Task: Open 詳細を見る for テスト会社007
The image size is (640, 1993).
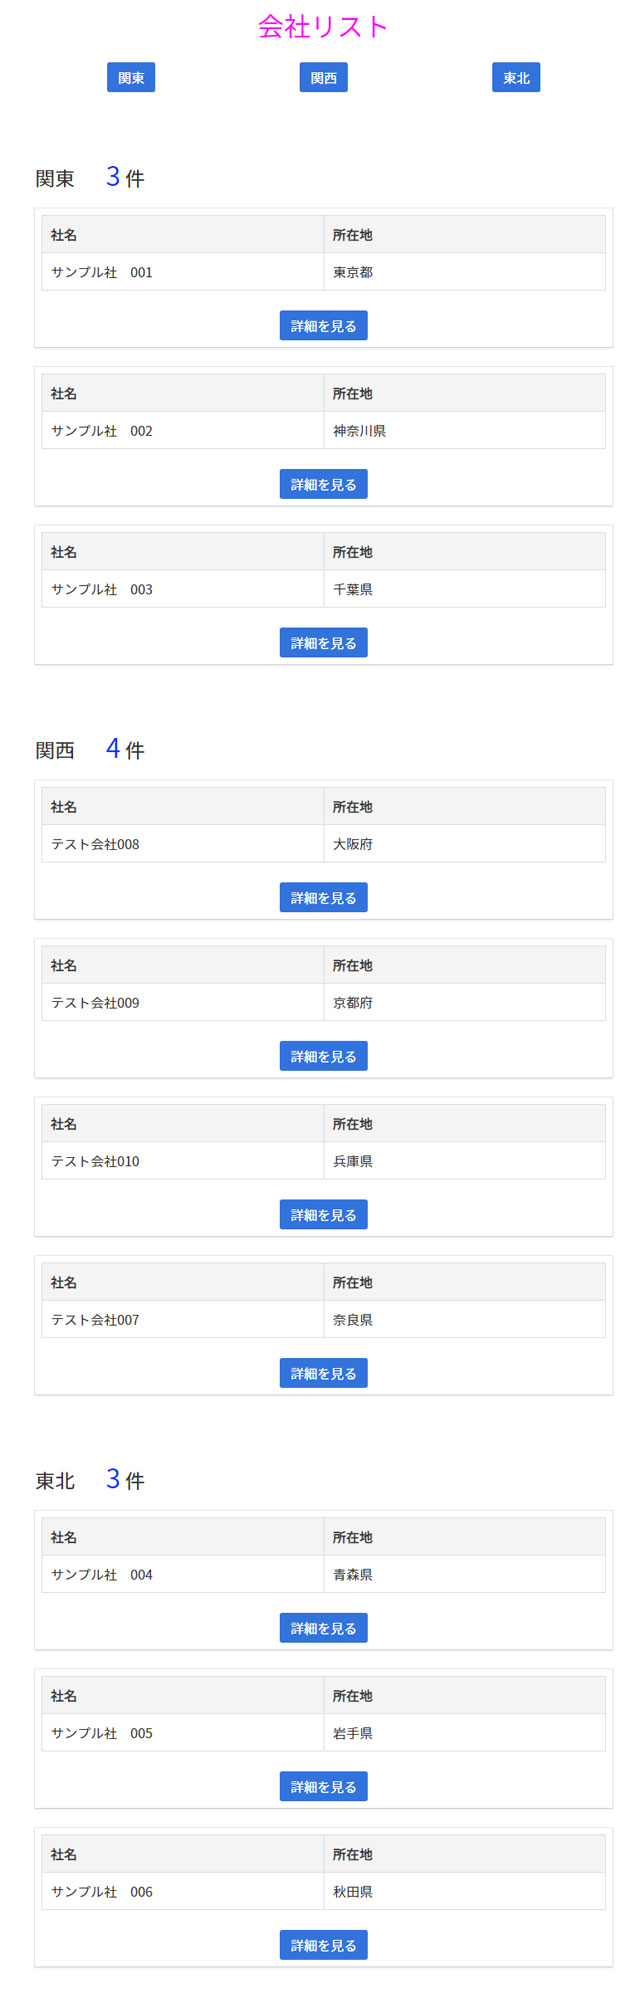Action: click(x=323, y=1373)
